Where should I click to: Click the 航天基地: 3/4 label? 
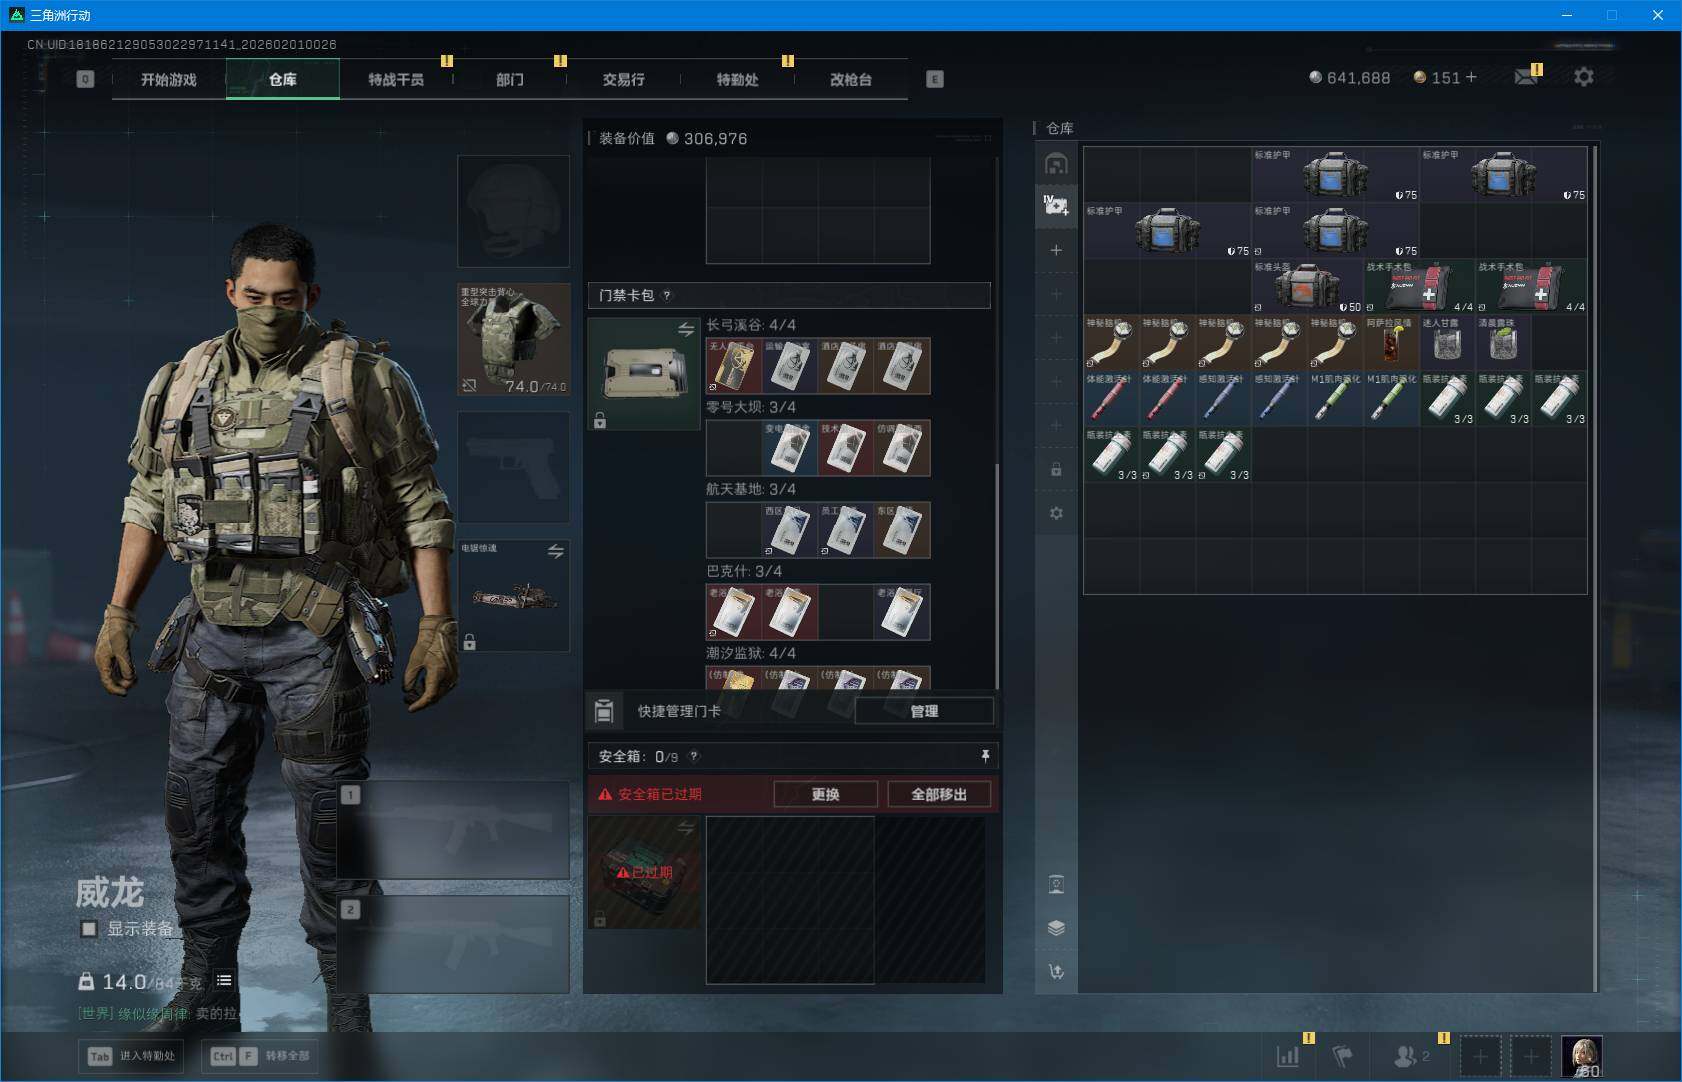click(x=751, y=489)
